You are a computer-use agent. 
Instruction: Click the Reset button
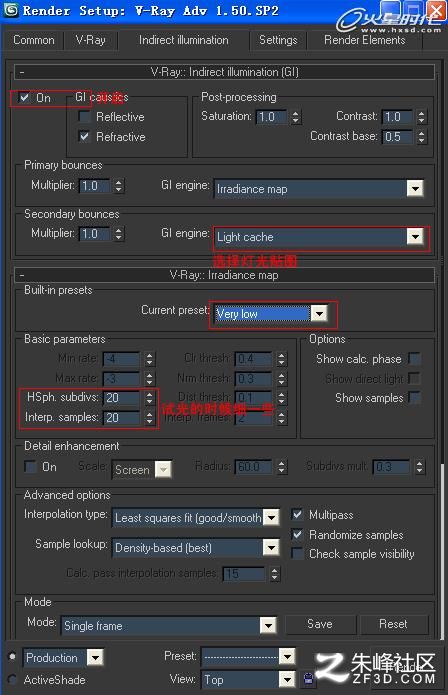[x=393, y=624]
